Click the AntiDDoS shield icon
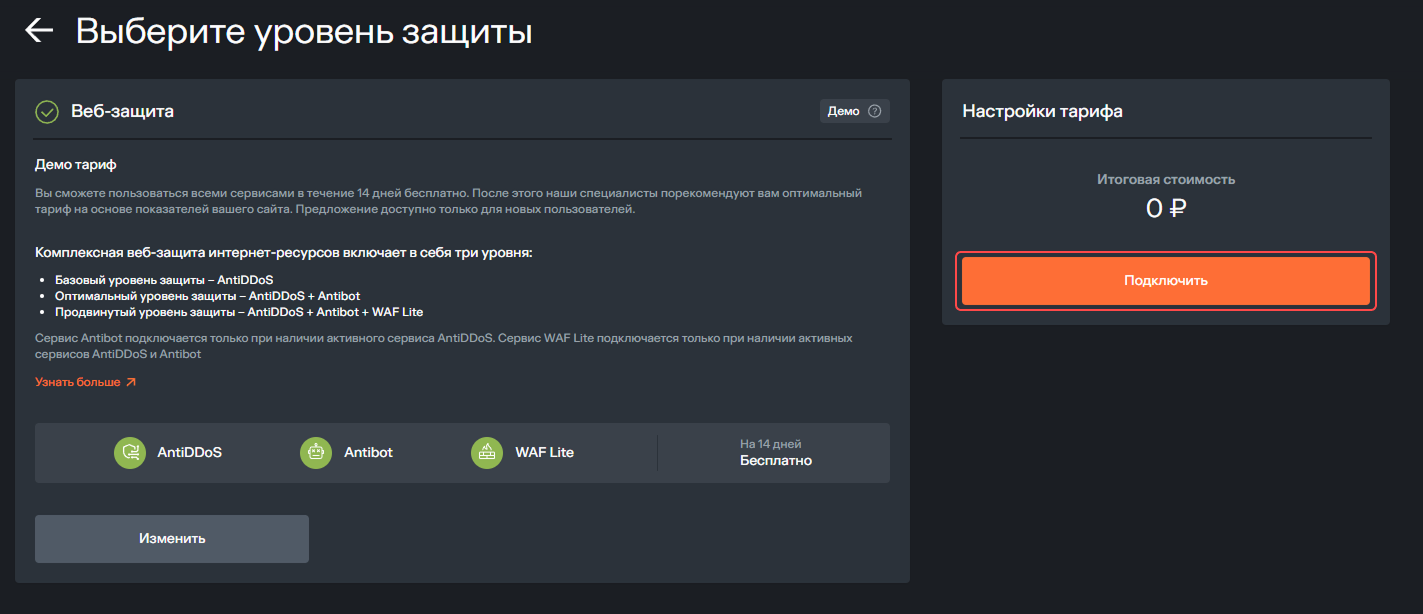The height and width of the screenshot is (614, 1423). (130, 453)
